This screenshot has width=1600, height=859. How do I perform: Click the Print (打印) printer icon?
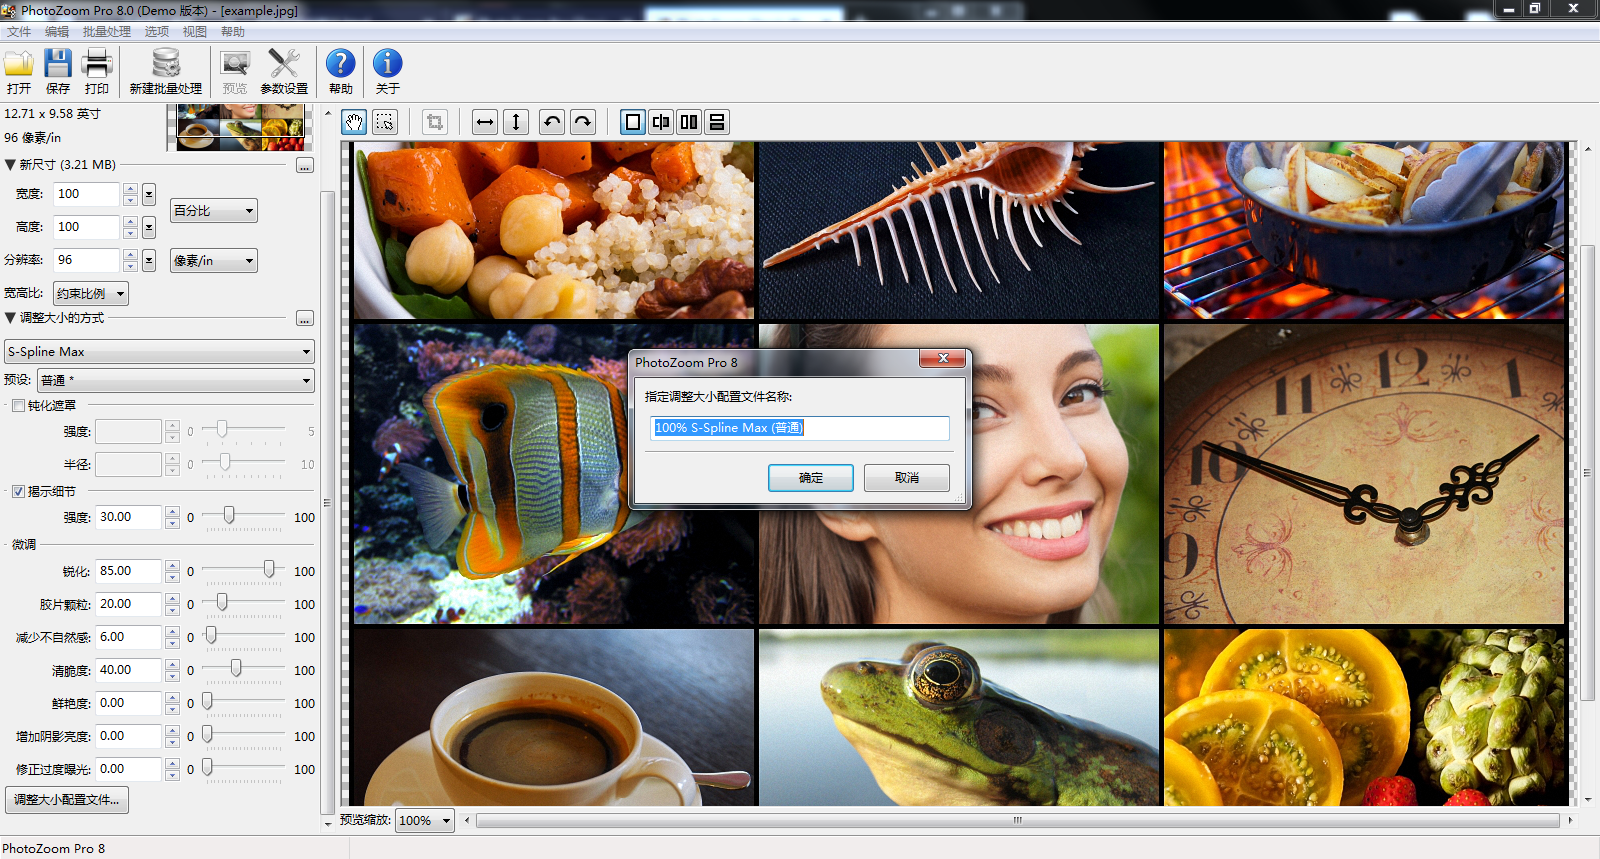click(x=97, y=65)
